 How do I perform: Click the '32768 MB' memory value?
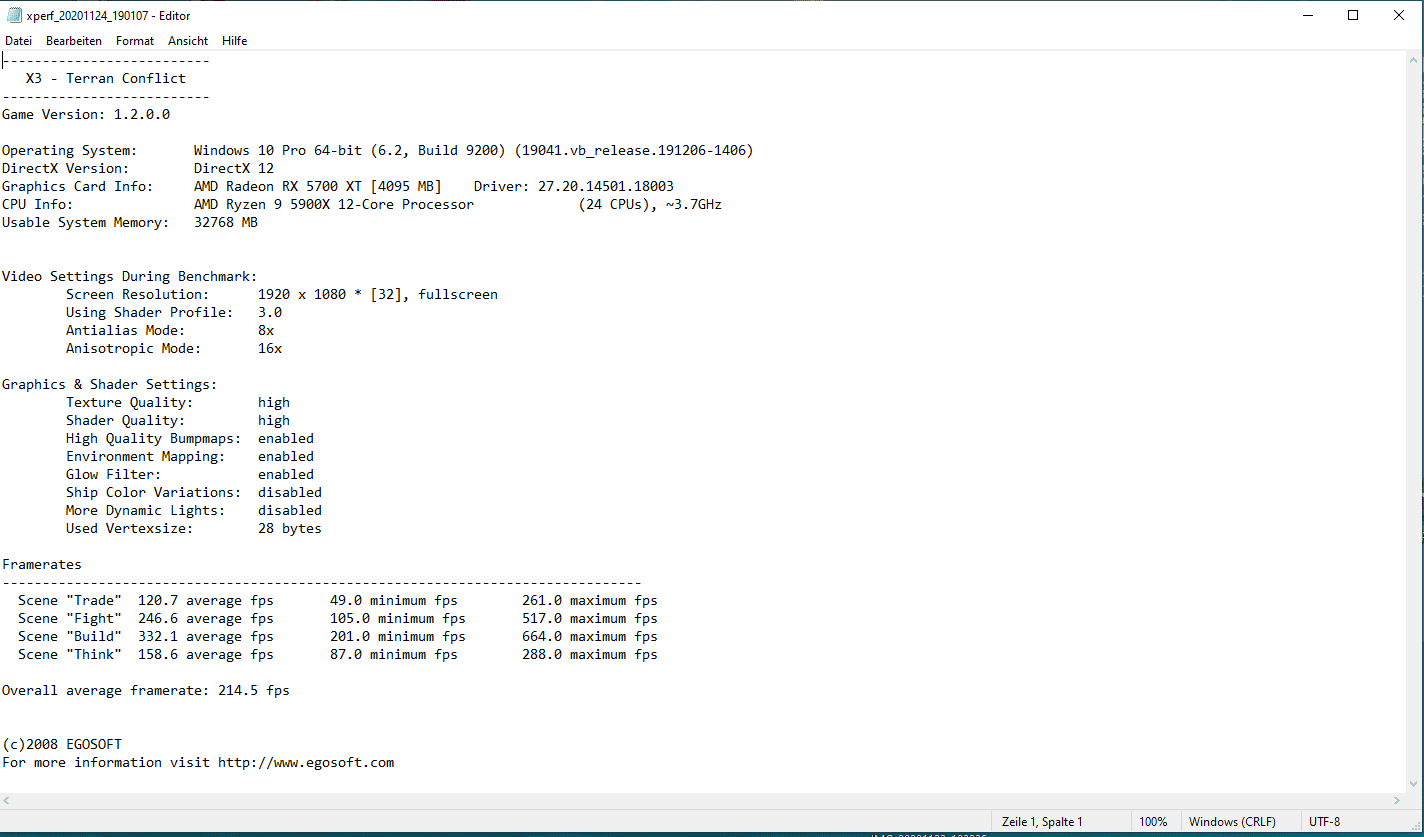click(x=226, y=222)
